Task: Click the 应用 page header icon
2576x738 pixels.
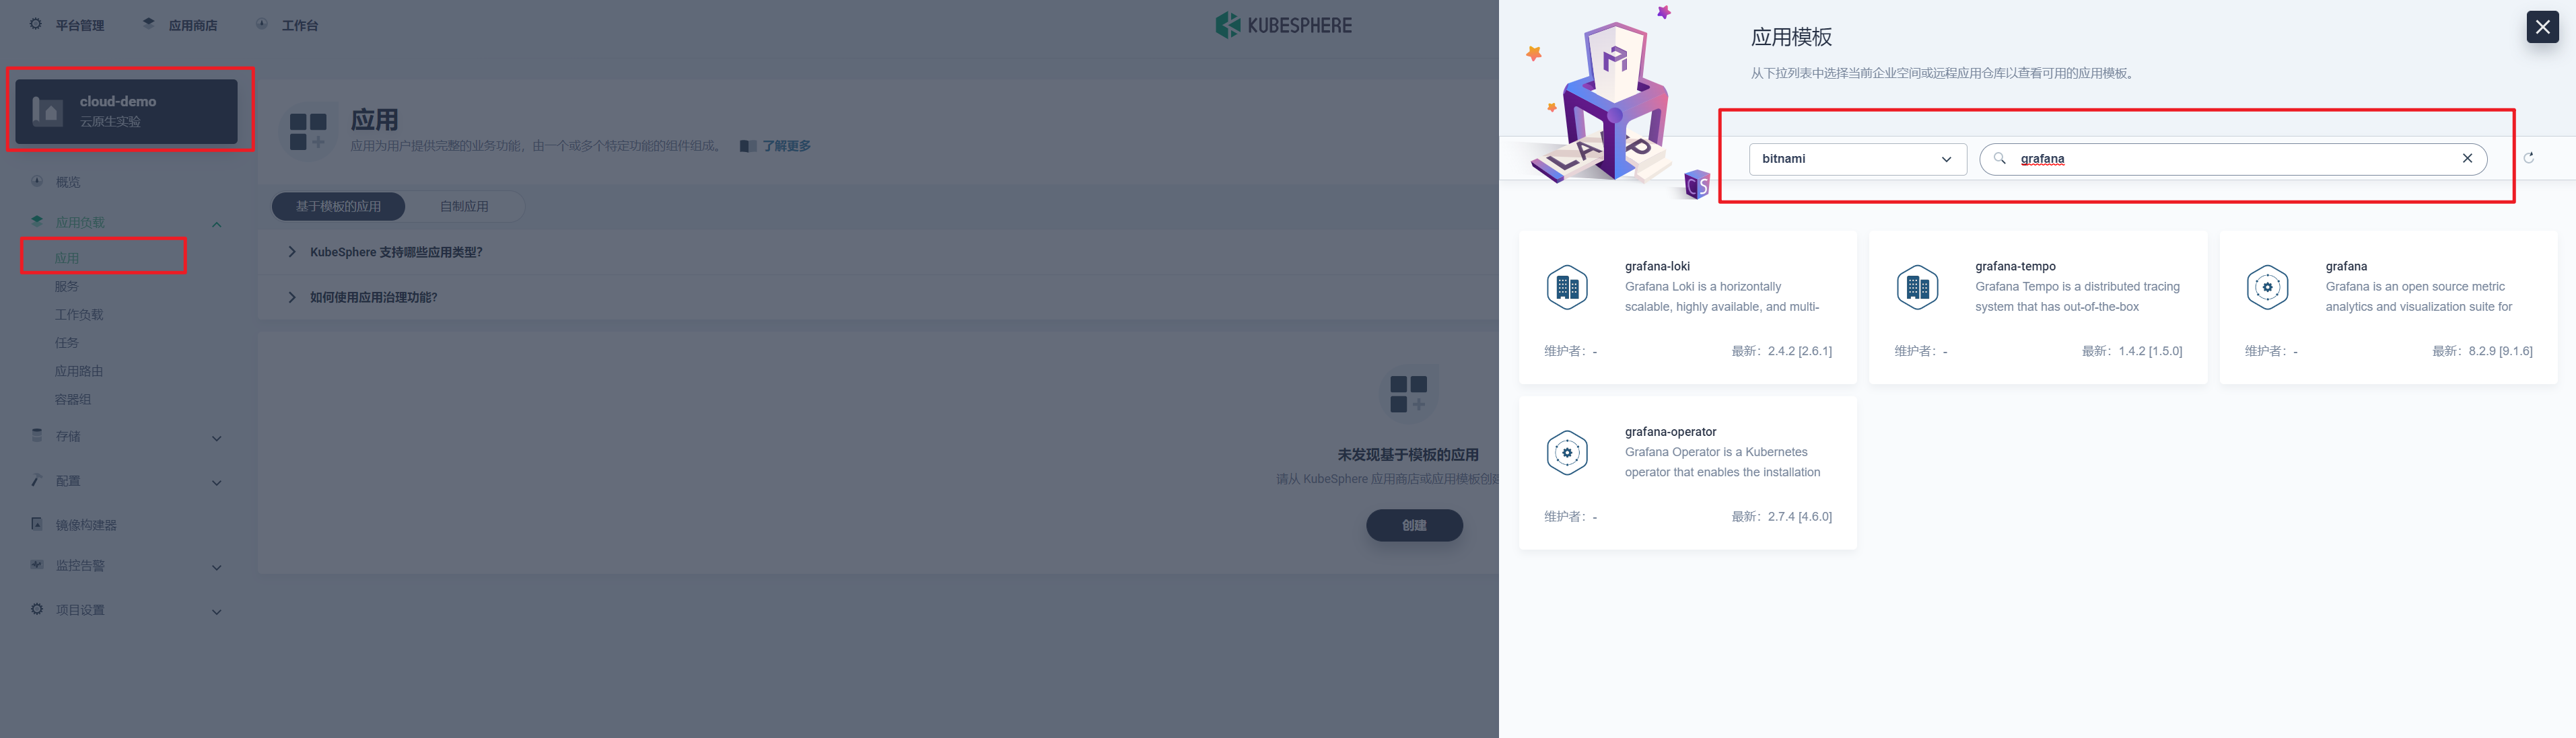Action: click(308, 131)
